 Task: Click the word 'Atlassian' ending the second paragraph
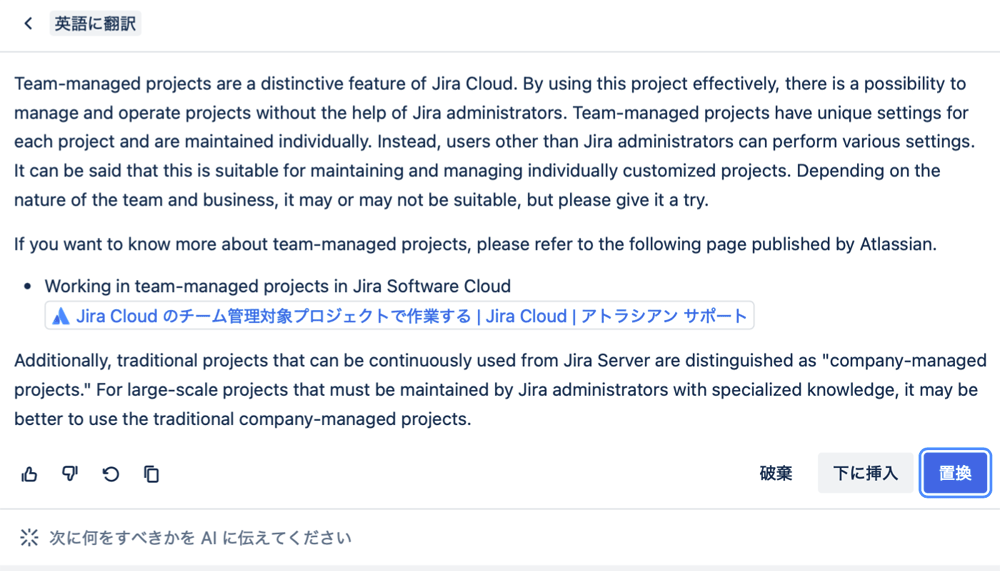(x=896, y=244)
